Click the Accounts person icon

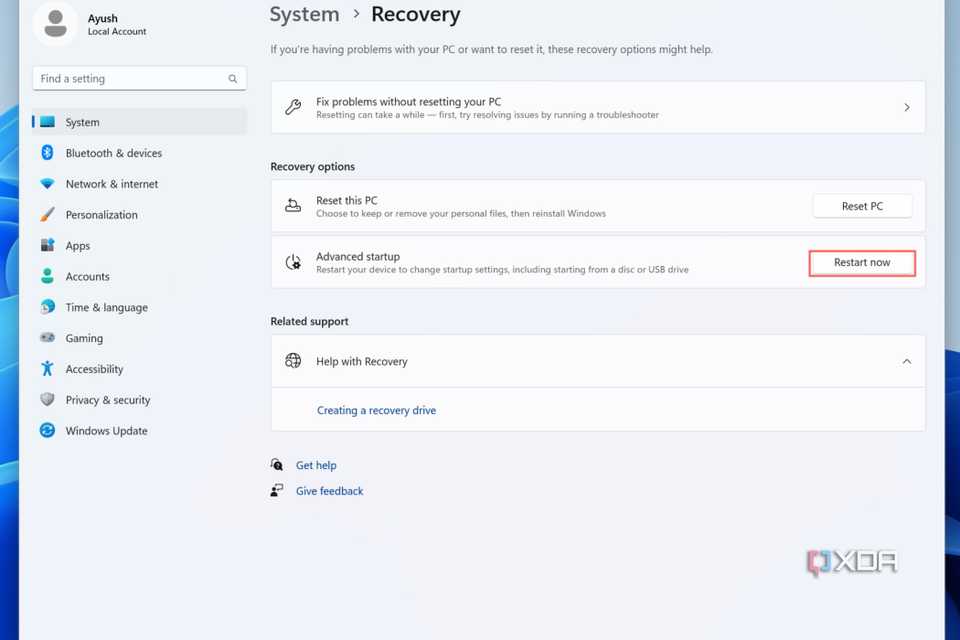click(47, 276)
